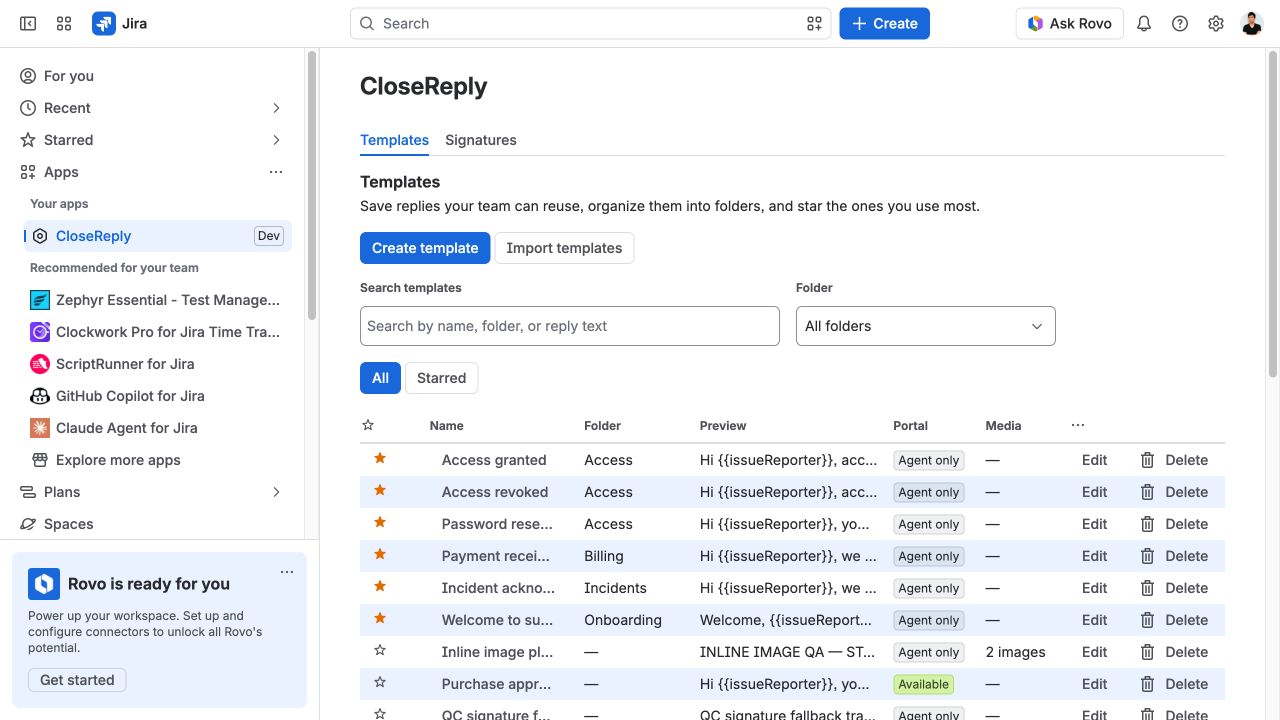This screenshot has height=720, width=1280.
Task: Click trash icon for Payment received row
Action: coord(1147,556)
